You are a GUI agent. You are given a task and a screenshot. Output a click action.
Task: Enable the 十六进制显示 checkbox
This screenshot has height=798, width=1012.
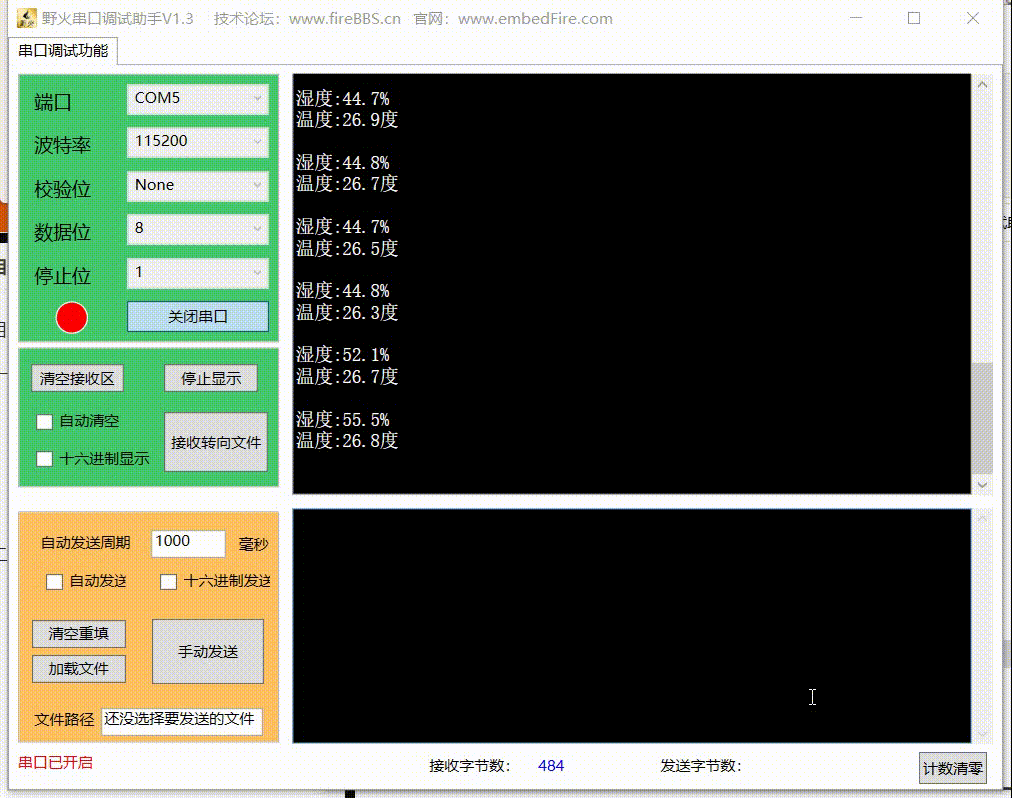click(x=45, y=459)
